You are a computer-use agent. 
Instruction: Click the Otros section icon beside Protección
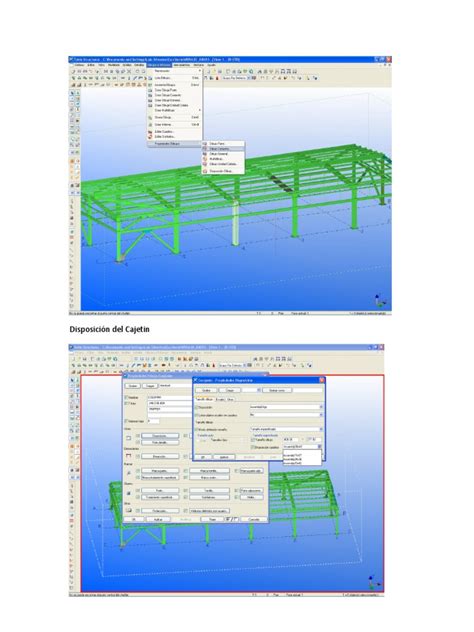coord(129,510)
